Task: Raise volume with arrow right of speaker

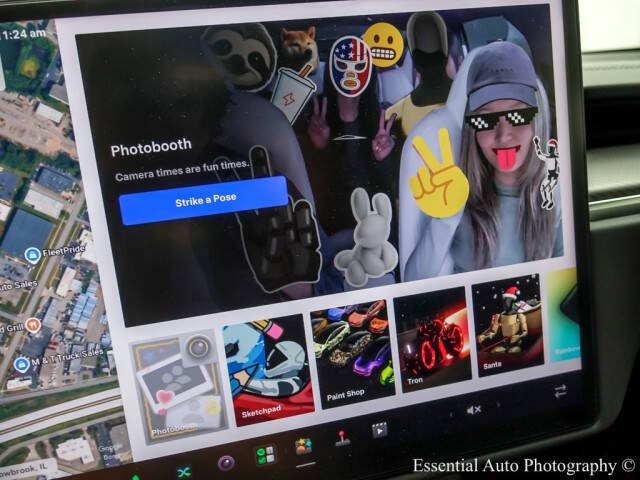Action: [498, 404]
